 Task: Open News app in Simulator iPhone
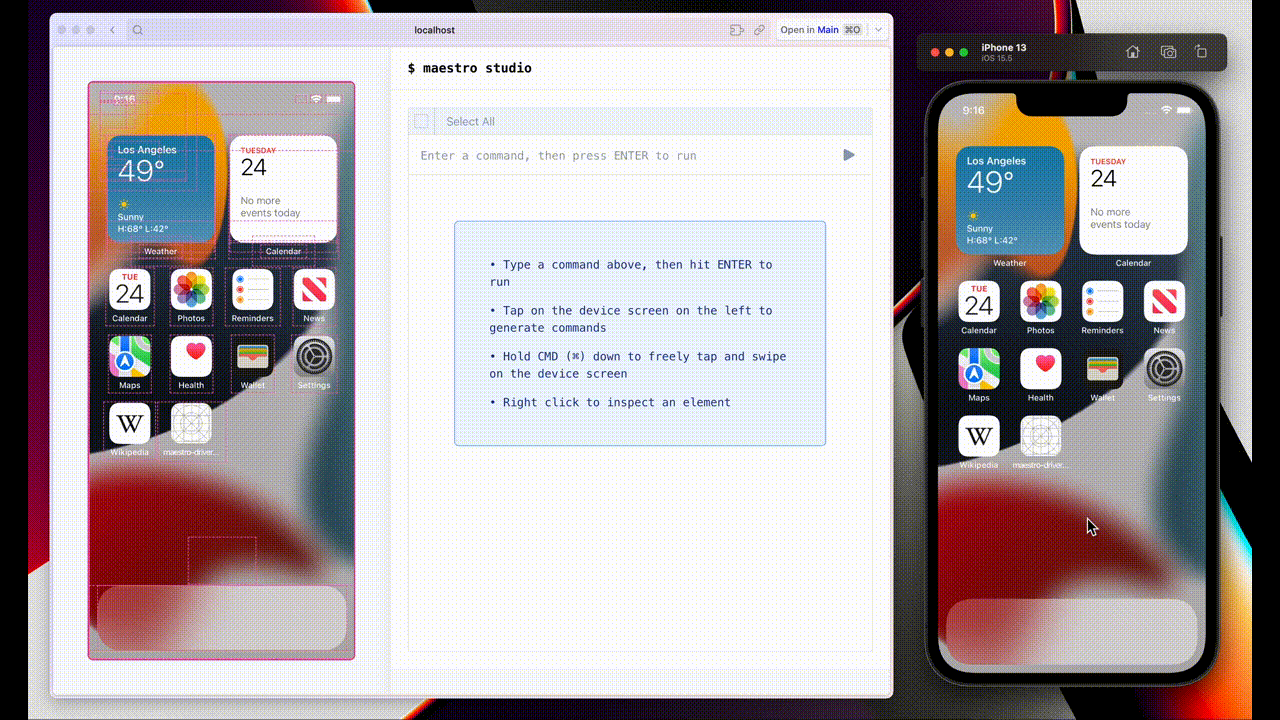(1164, 301)
